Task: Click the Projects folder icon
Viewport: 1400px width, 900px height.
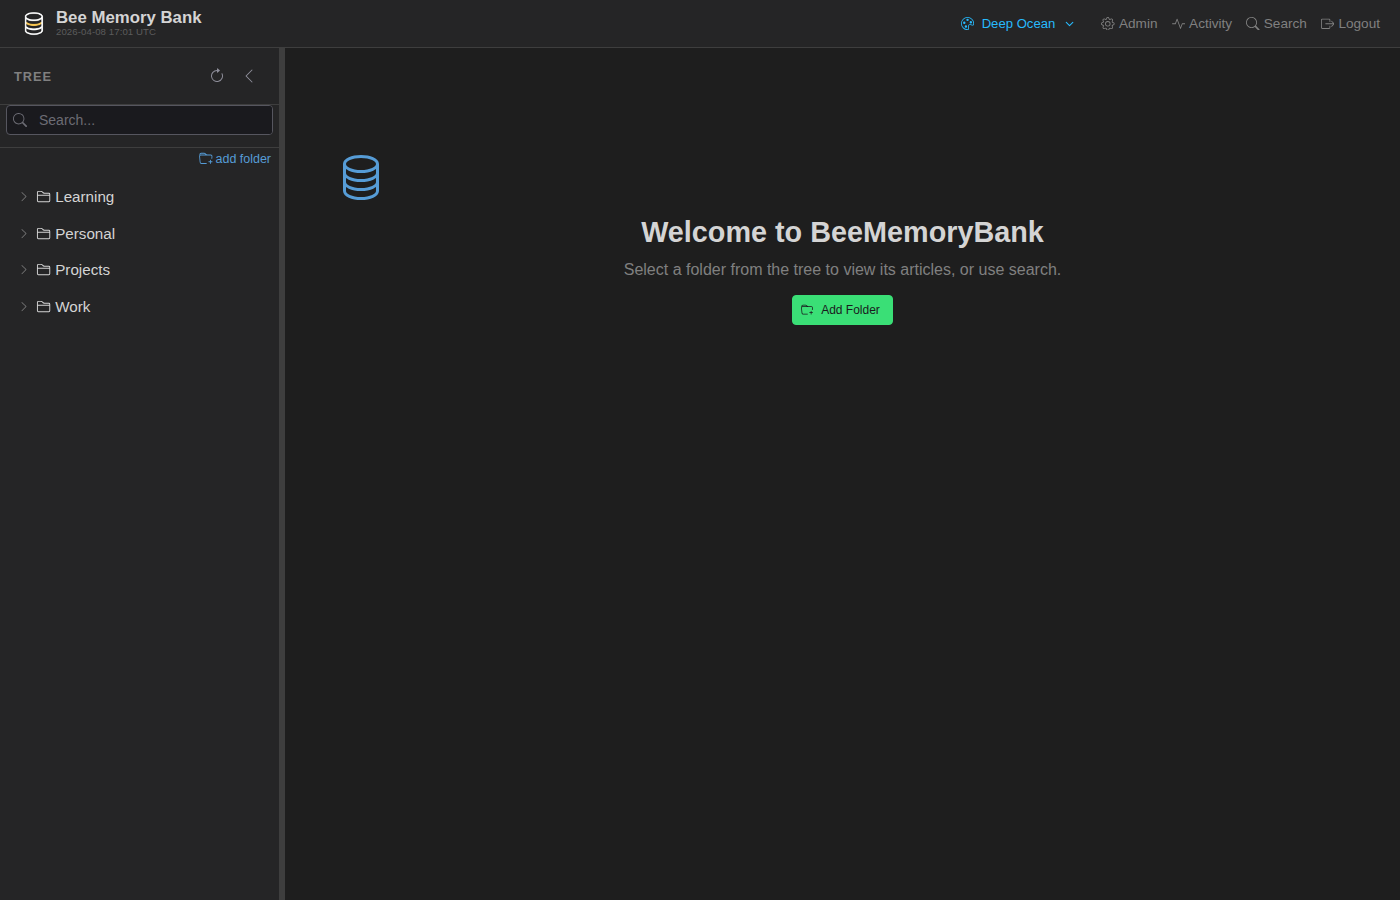Action: tap(44, 270)
